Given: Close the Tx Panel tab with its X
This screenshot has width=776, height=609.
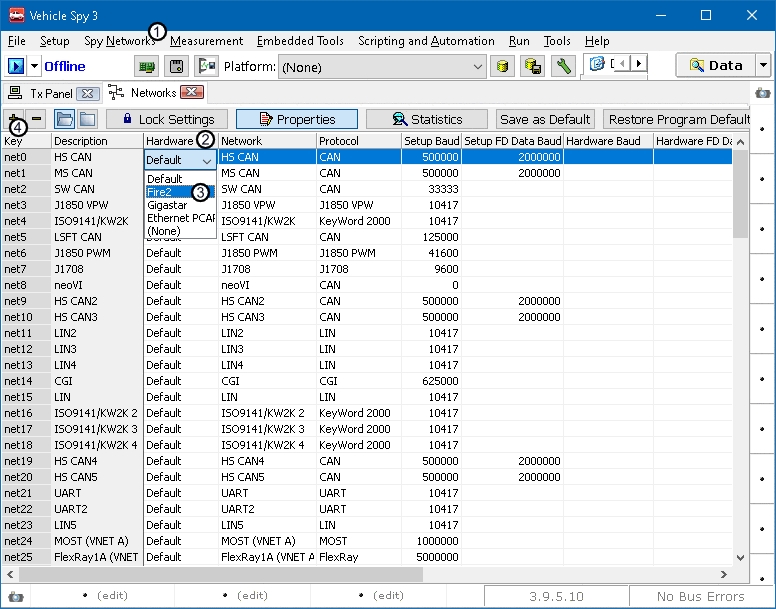Looking at the screenshot, I should point(87,93).
